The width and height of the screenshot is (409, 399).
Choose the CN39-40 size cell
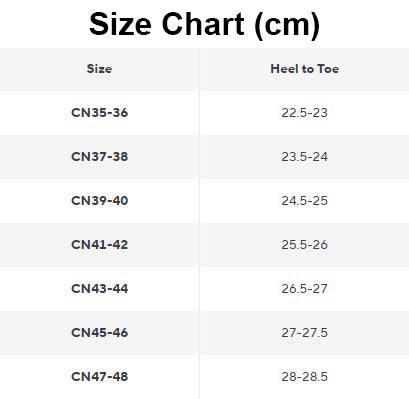tap(99, 201)
